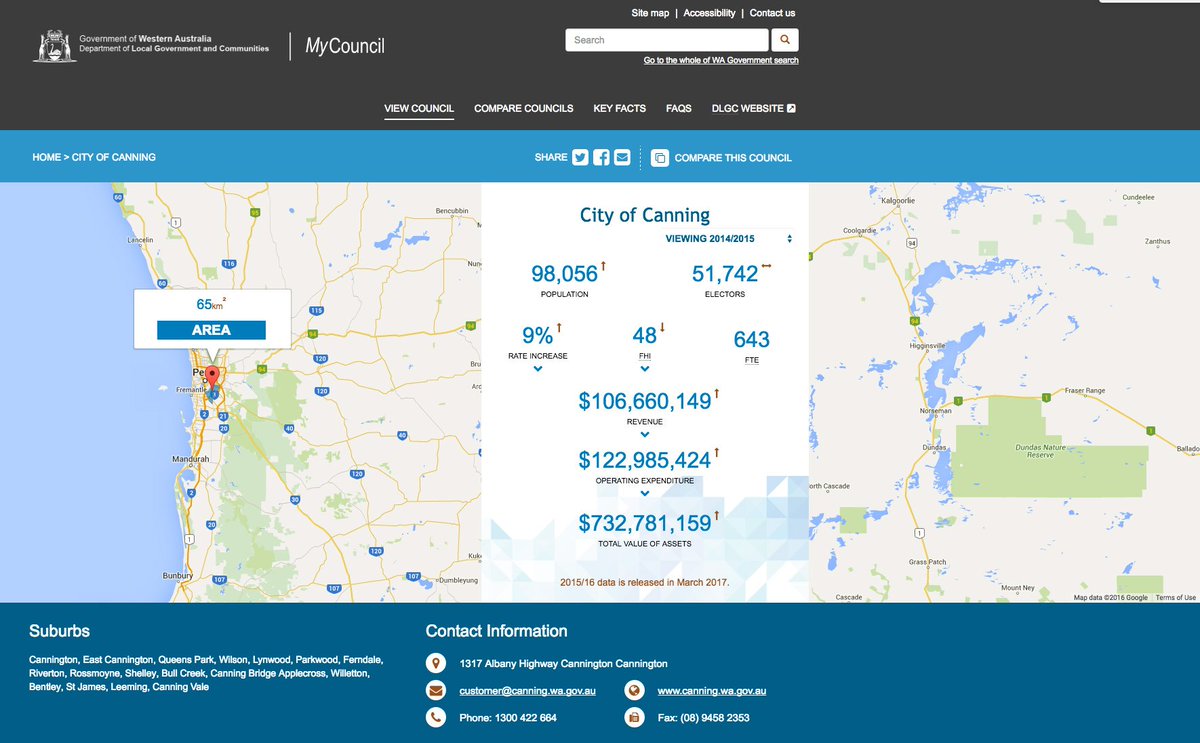This screenshot has width=1200, height=743.
Task: Open the KEY FACTS tab
Action: click(619, 108)
